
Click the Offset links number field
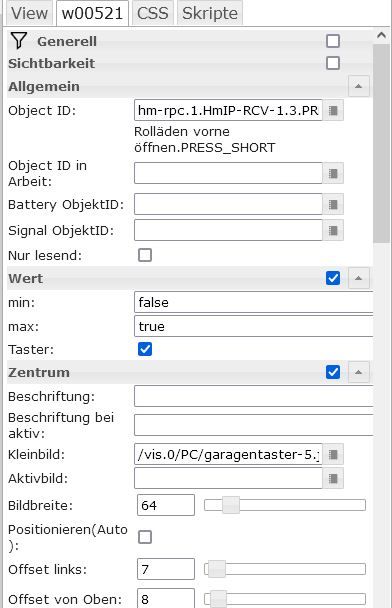click(x=166, y=569)
